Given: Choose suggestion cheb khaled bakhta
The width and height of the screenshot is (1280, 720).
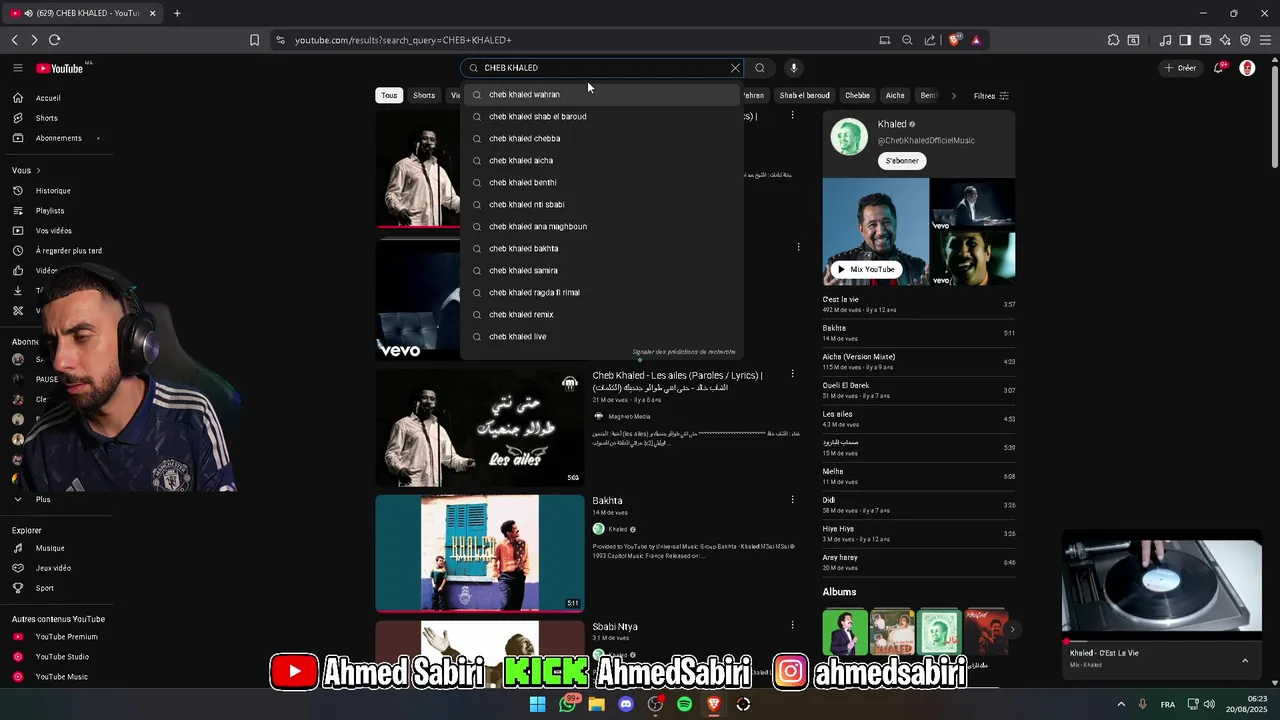Looking at the screenshot, I should point(602,248).
